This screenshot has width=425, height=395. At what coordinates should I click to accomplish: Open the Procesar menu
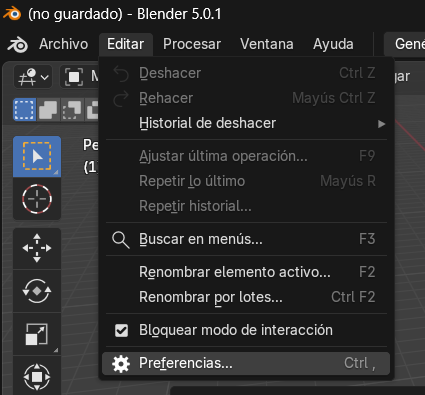click(192, 44)
